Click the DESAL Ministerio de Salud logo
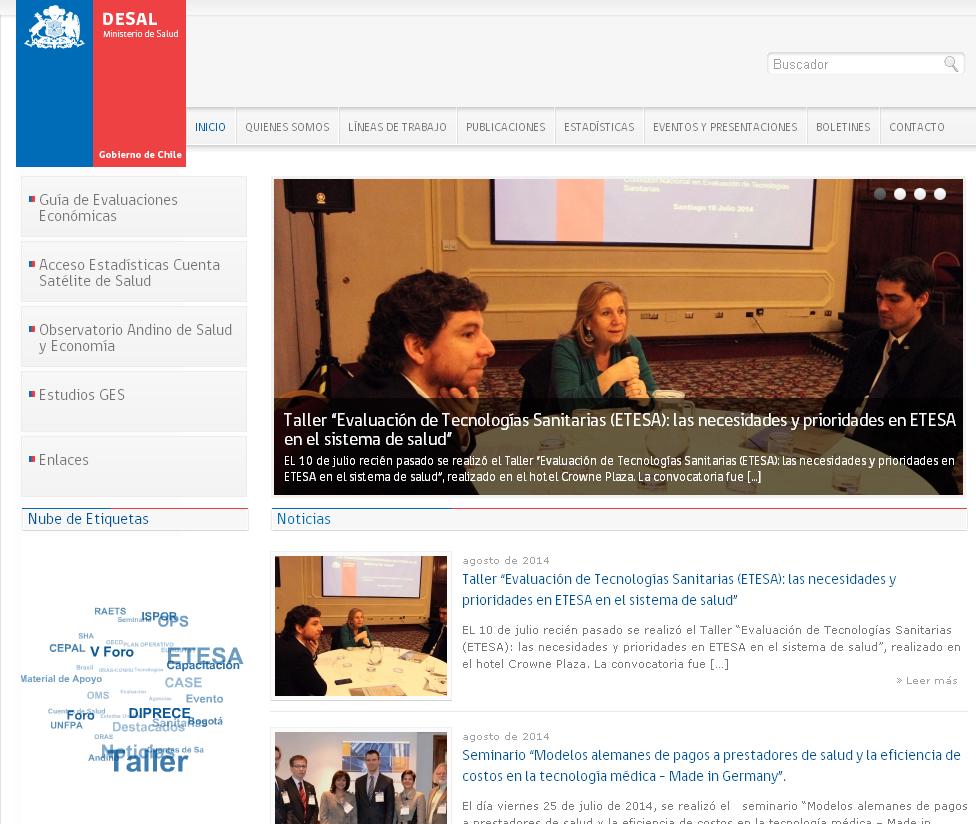The image size is (976, 824). coord(101,83)
